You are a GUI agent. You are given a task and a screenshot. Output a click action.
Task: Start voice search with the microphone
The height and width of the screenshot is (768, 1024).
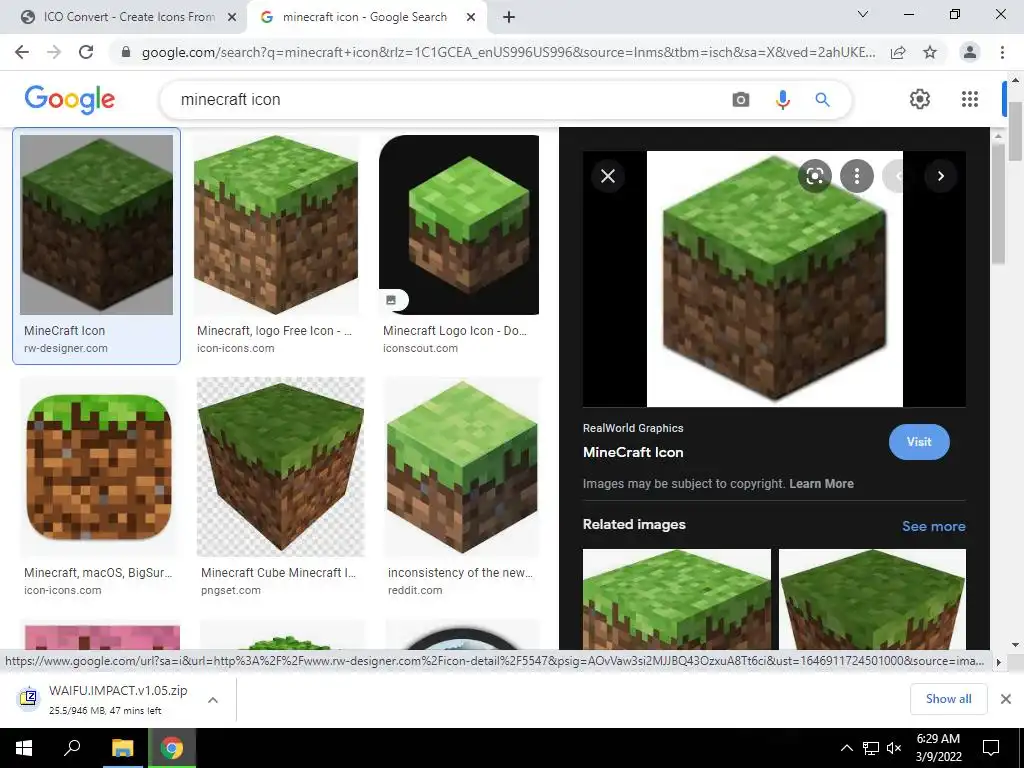point(782,99)
